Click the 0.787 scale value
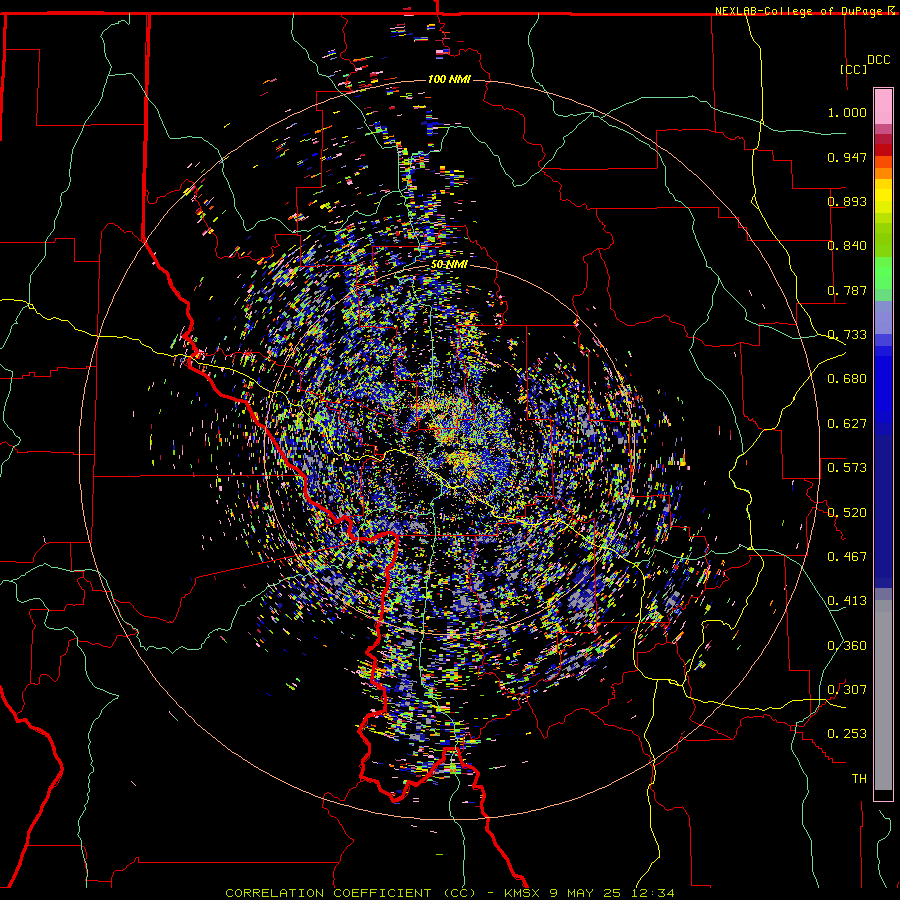900x900 pixels. pos(847,290)
